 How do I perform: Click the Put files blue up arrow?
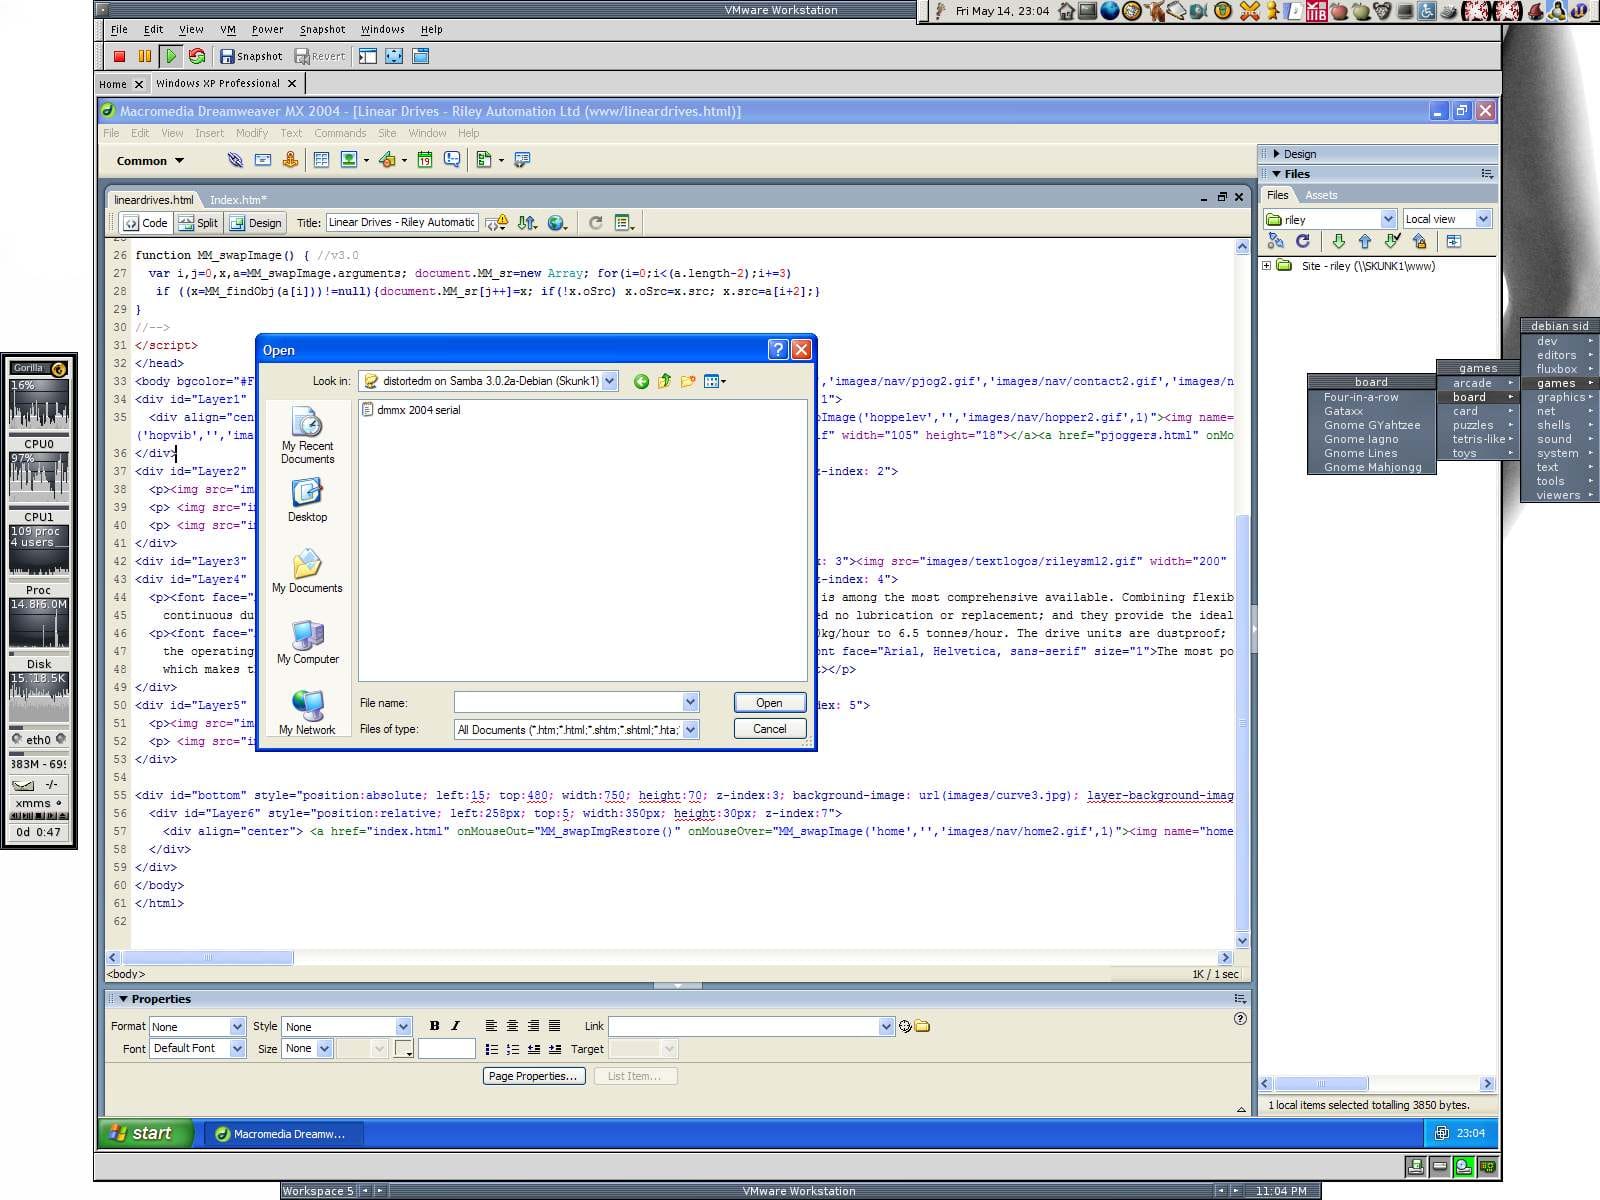point(1365,241)
